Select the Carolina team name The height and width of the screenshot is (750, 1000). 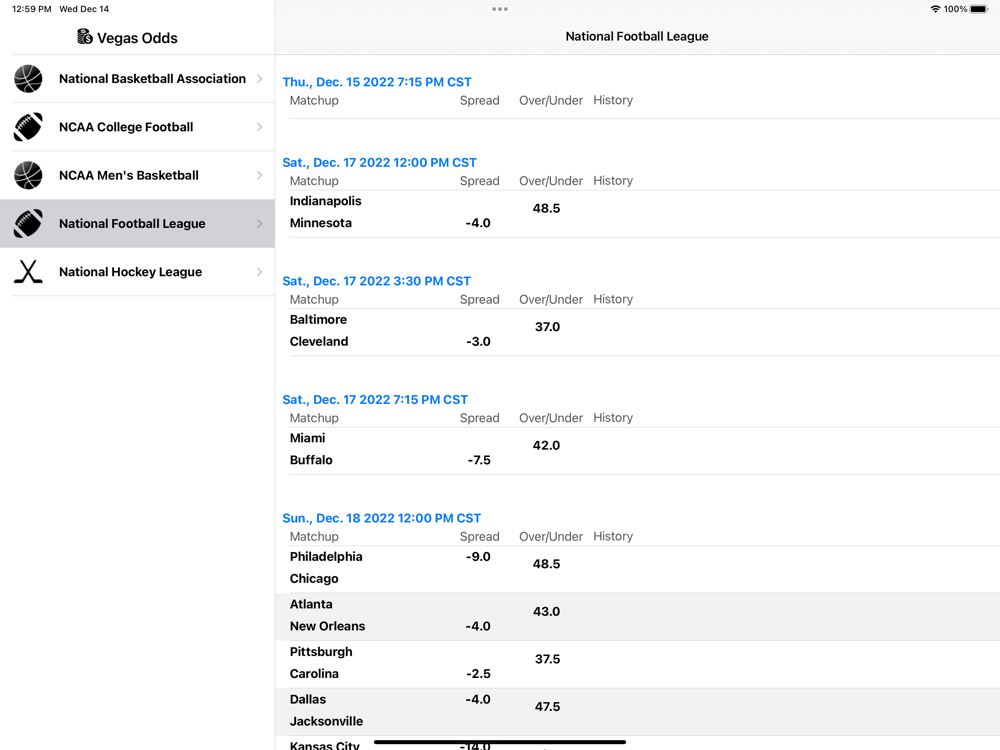314,673
